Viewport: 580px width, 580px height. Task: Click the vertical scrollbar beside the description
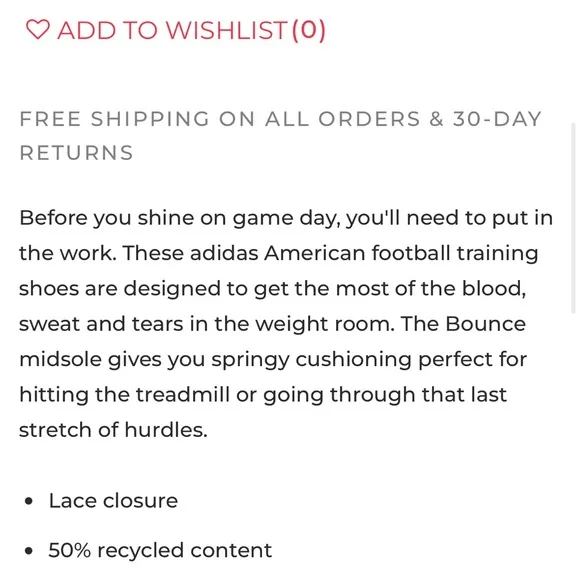(x=573, y=218)
